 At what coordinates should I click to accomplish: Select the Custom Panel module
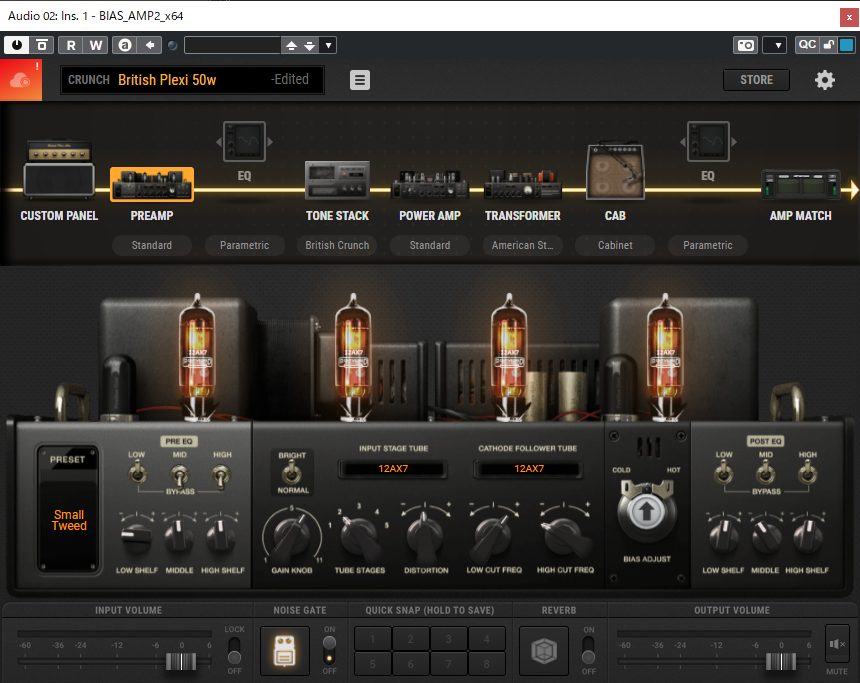coord(59,171)
